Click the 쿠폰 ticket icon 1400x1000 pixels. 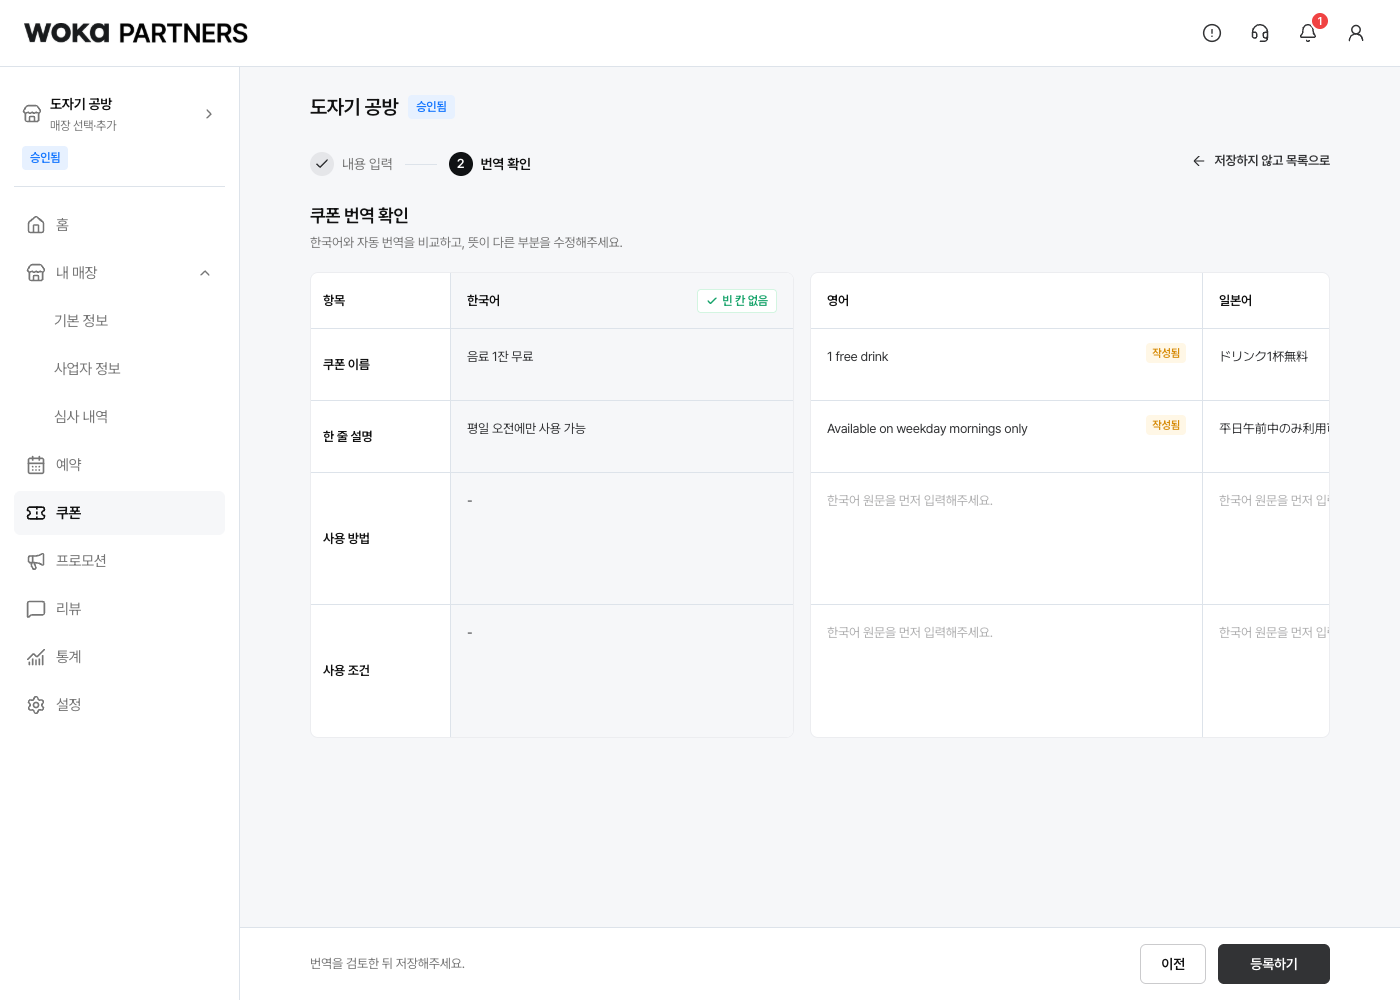tap(36, 513)
